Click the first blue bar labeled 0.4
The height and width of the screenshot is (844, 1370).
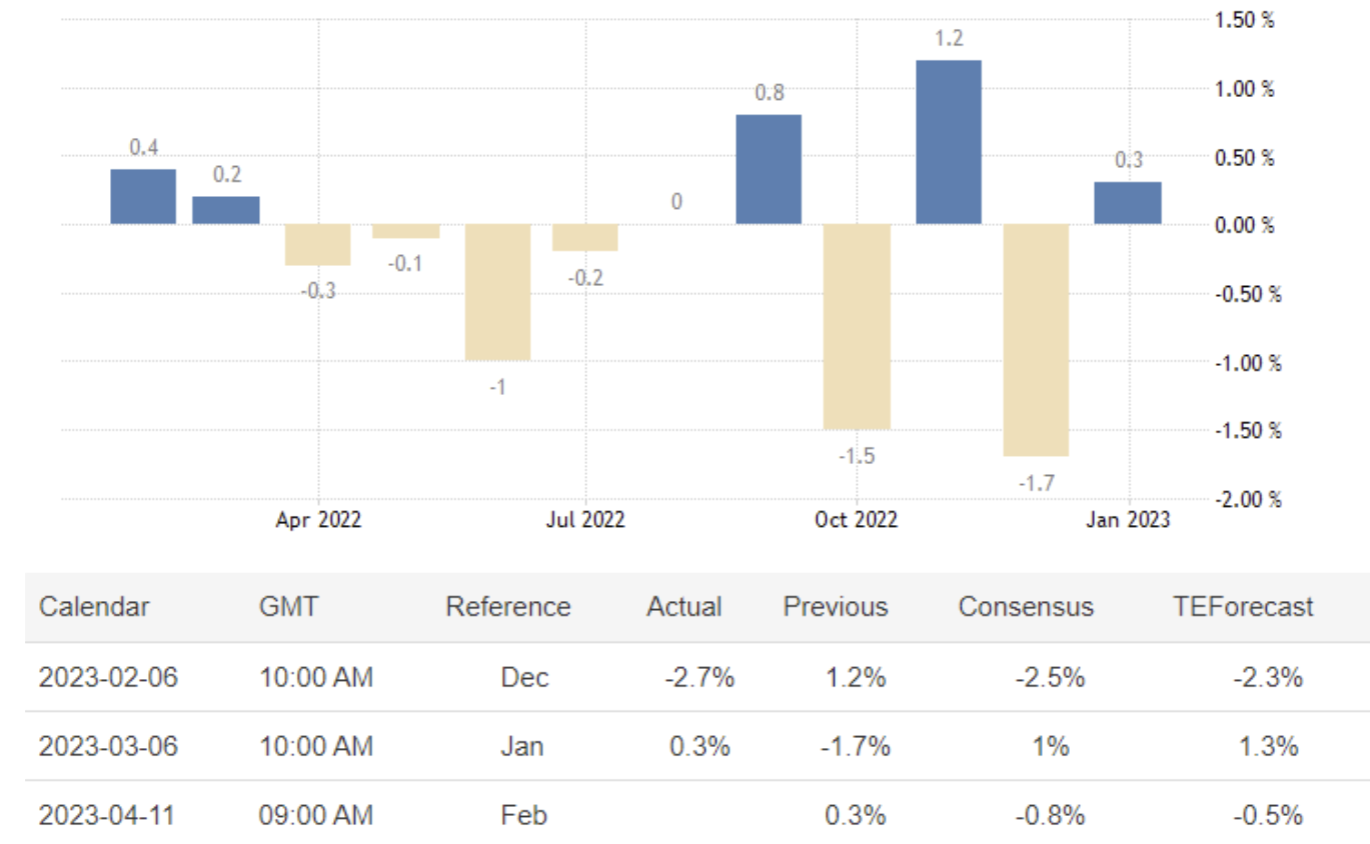[143, 196]
